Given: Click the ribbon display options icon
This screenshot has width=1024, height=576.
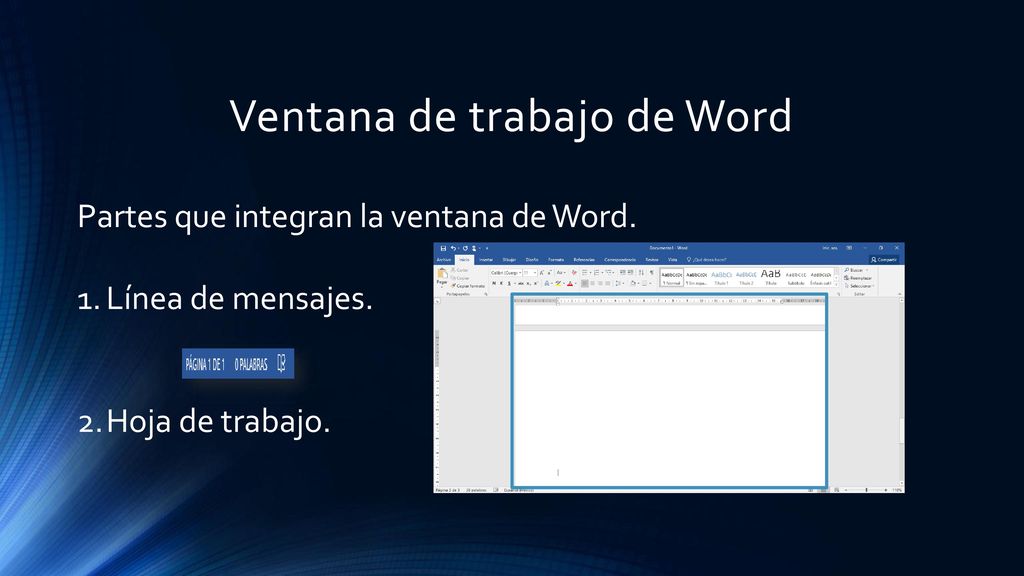Looking at the screenshot, I should point(849,248).
